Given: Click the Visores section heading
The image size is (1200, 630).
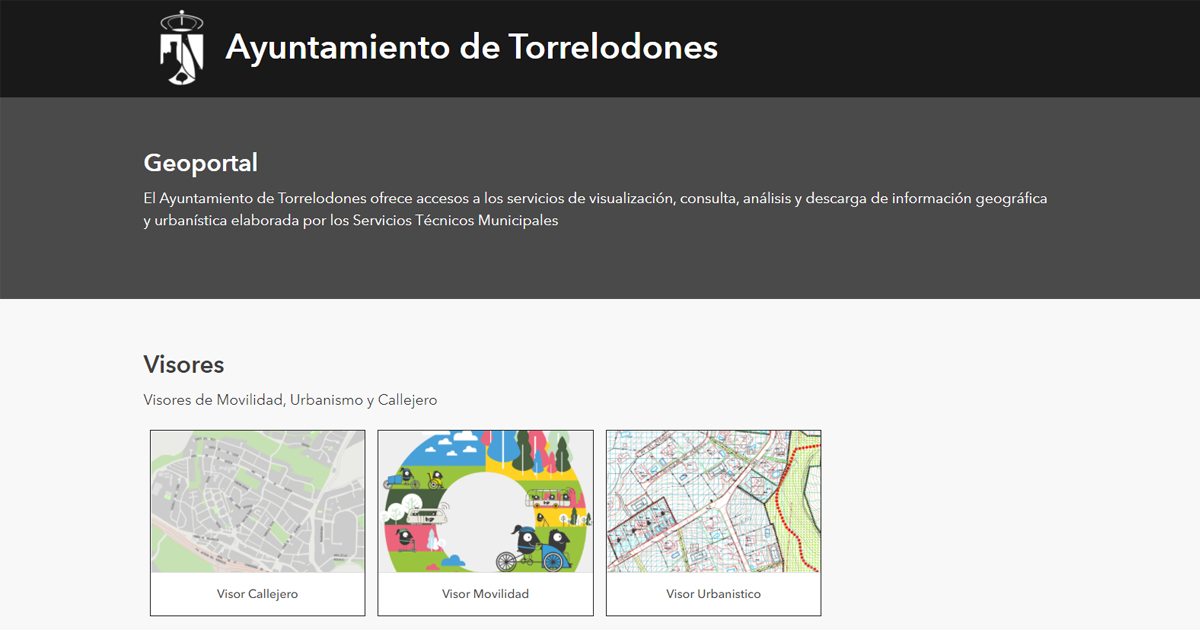Looking at the screenshot, I should click(184, 364).
